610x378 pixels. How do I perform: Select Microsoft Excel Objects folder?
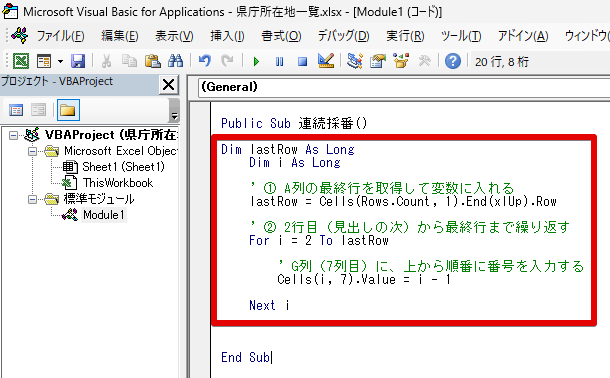click(x=121, y=151)
